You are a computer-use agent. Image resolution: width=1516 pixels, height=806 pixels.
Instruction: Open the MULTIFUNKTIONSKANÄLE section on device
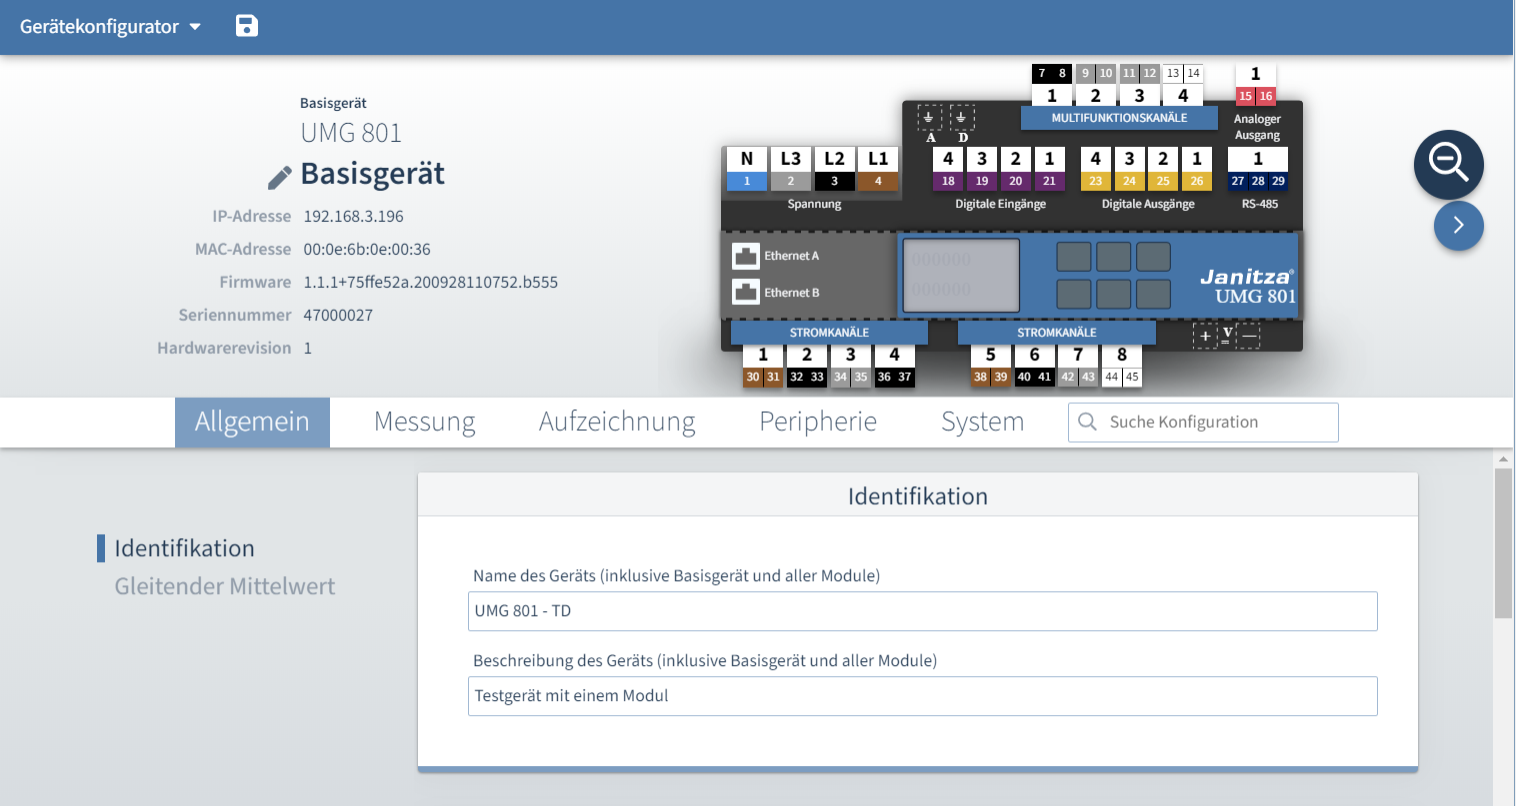click(1118, 117)
